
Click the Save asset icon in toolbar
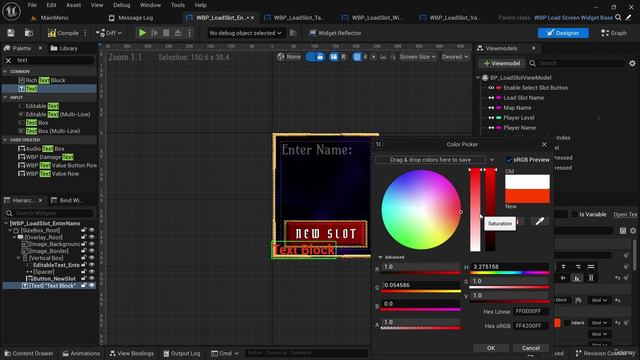pyautogui.click(x=11, y=33)
